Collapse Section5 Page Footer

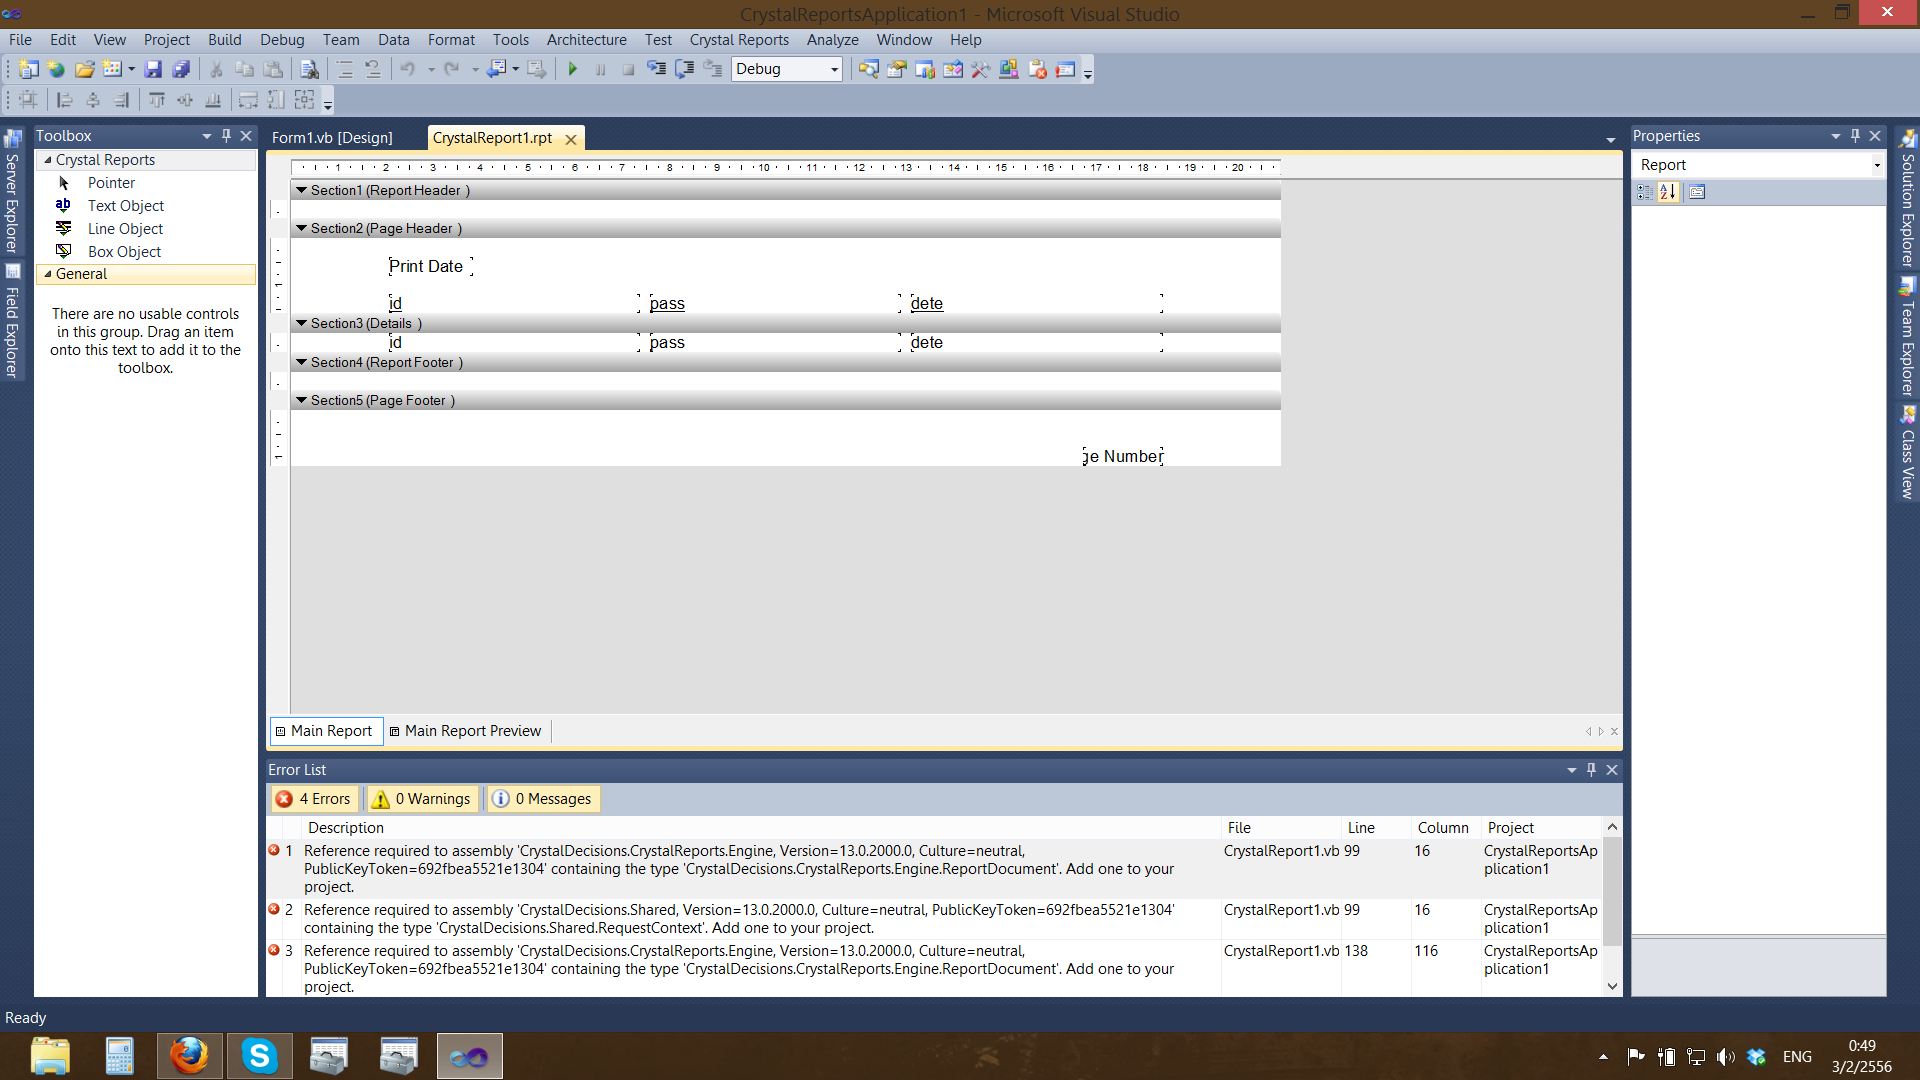[301, 400]
